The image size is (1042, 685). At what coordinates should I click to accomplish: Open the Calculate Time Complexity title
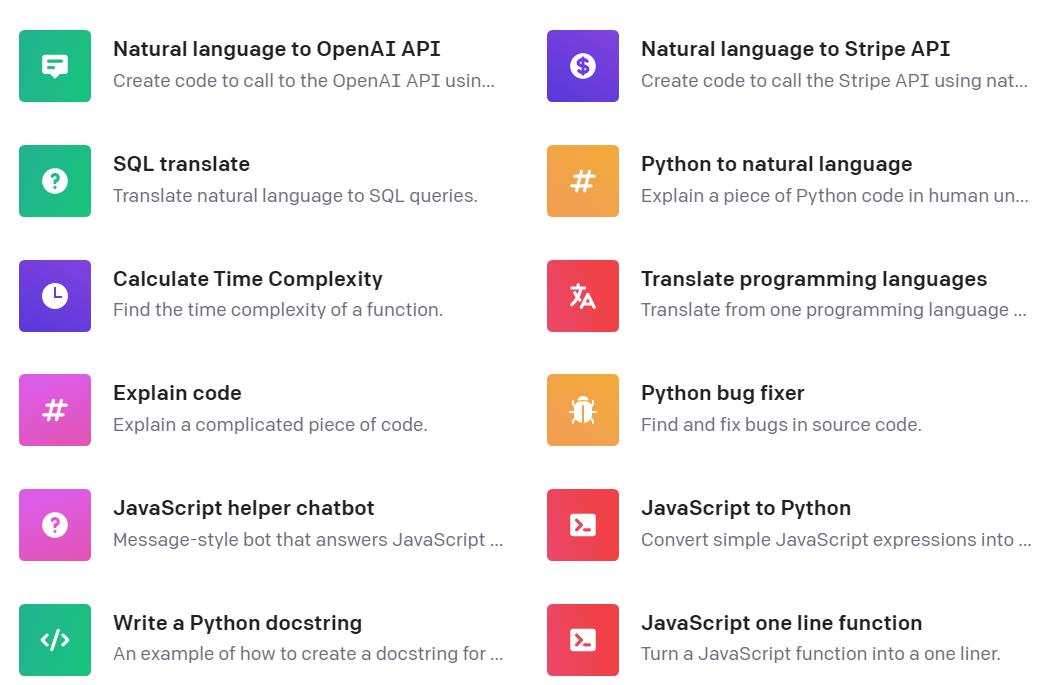(248, 279)
